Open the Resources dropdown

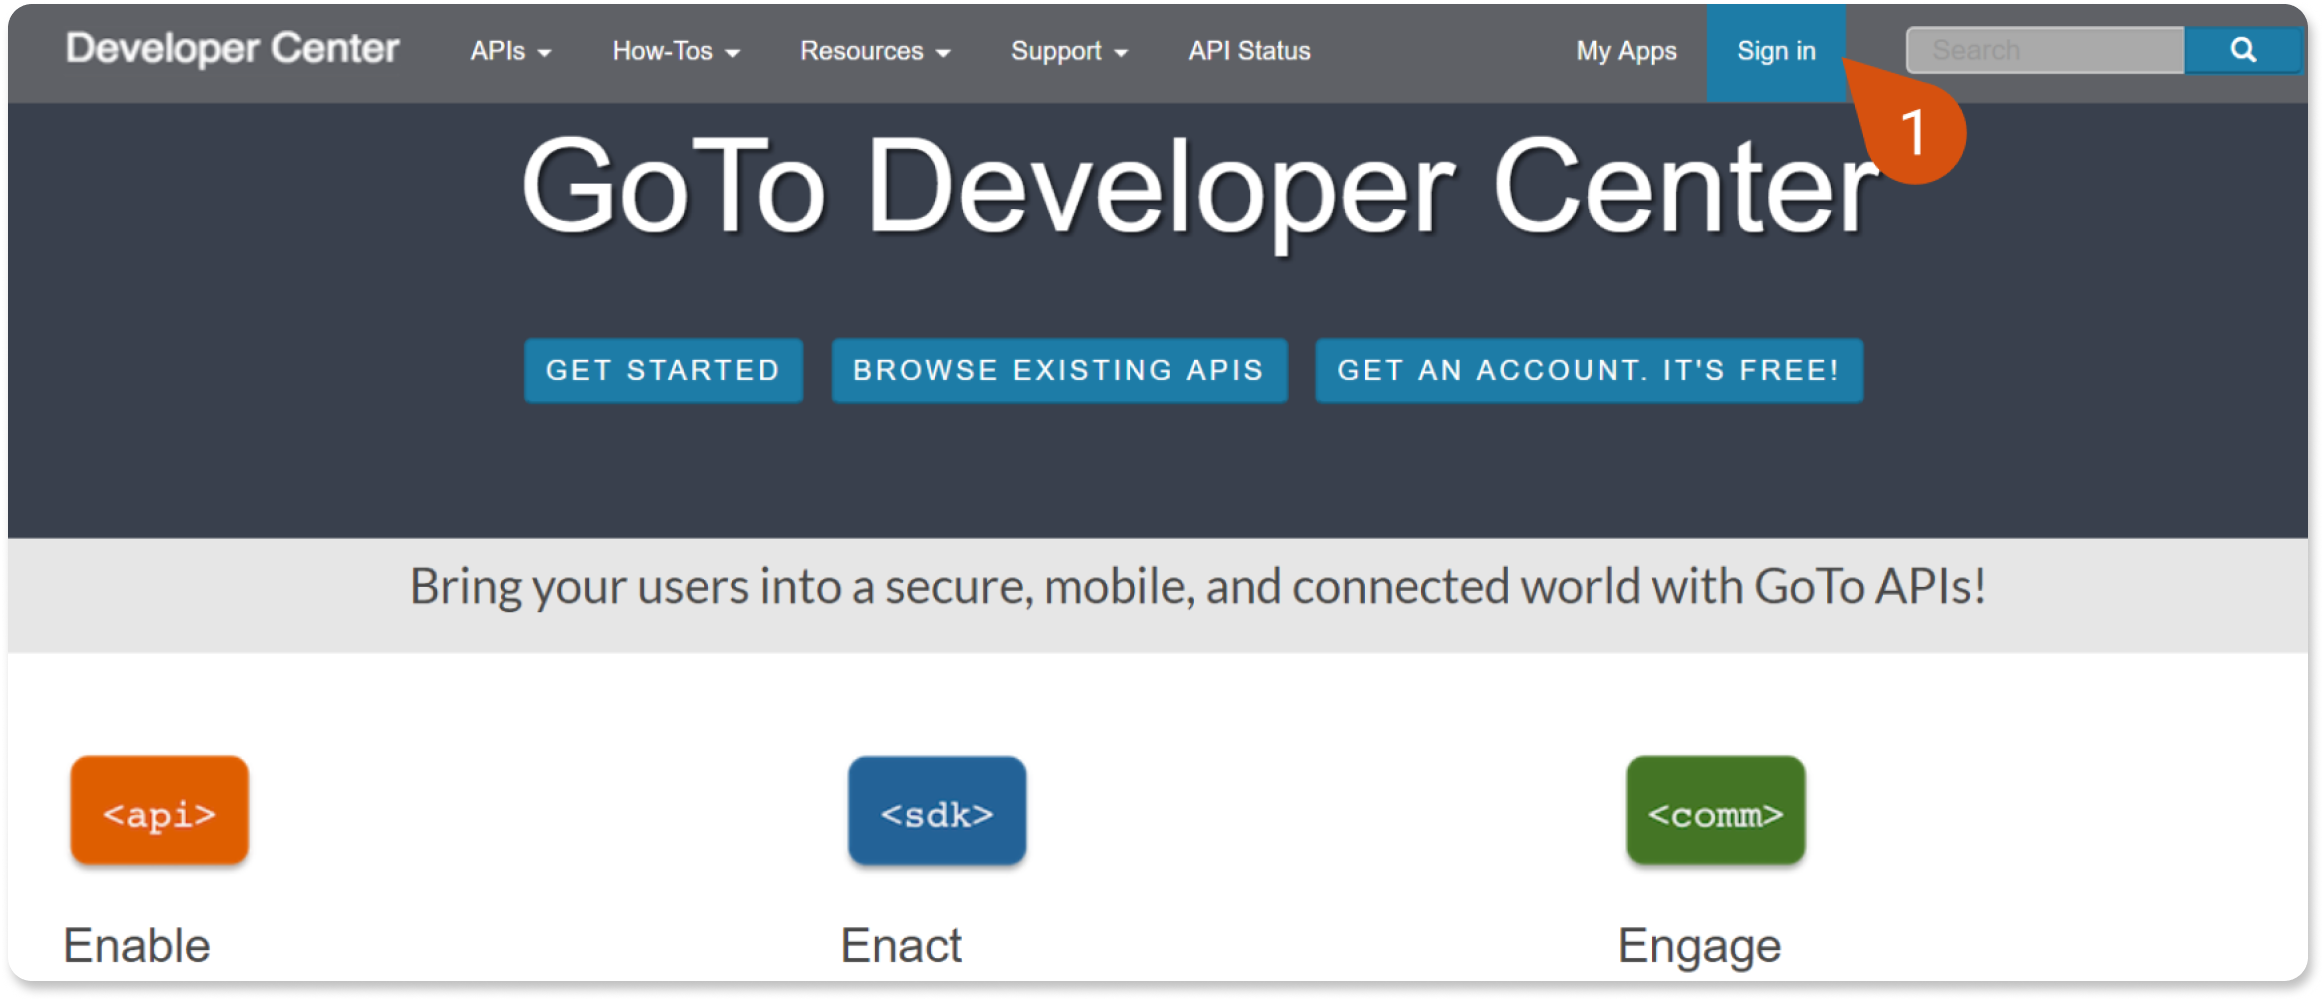click(x=875, y=51)
